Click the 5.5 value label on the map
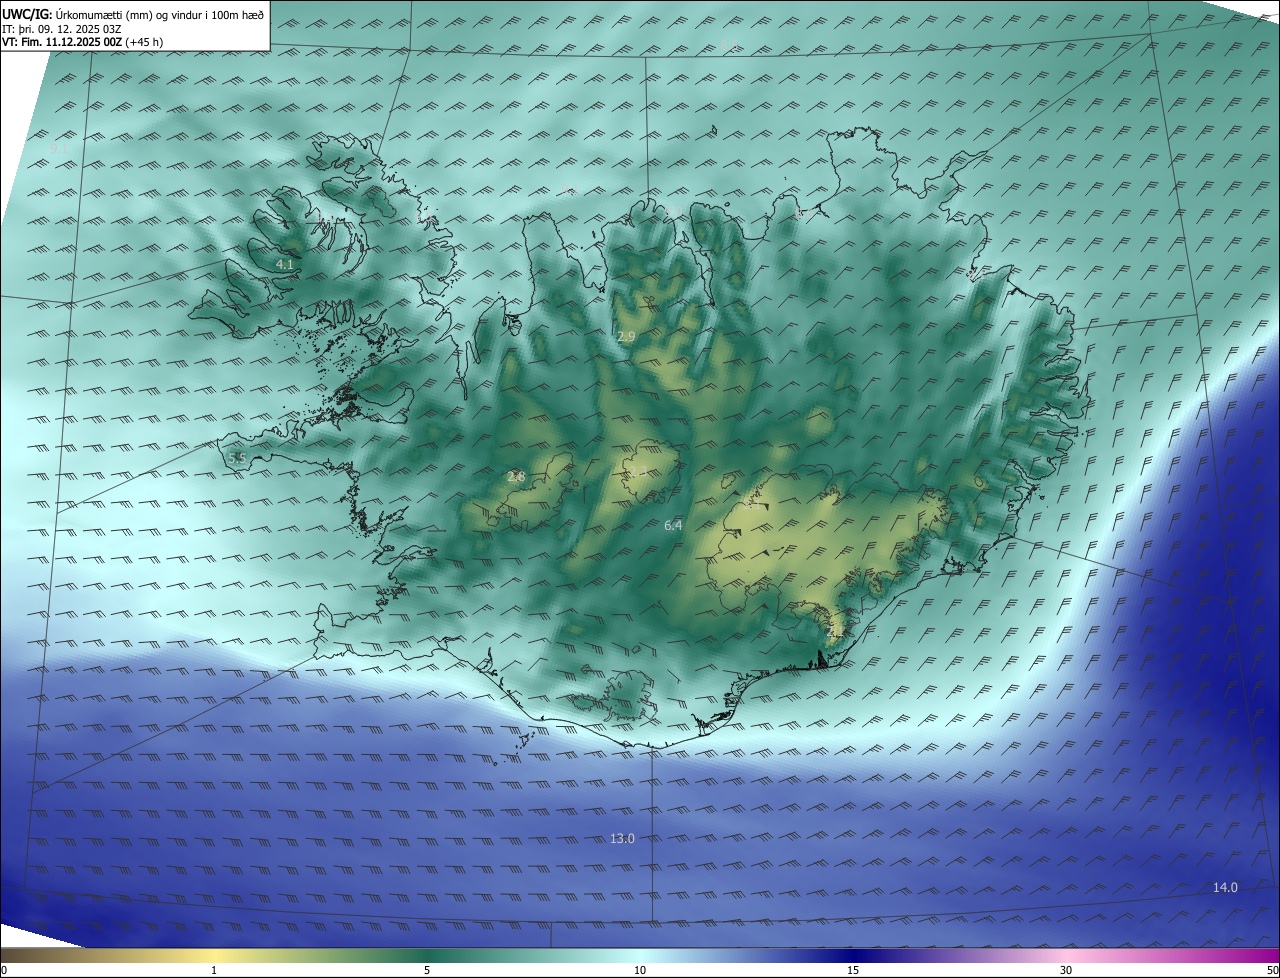Viewport: 1280px width, 978px height. coord(237,458)
